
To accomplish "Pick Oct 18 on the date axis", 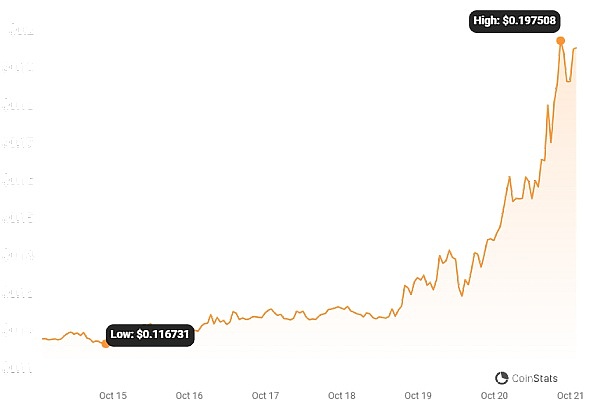I will pyautogui.click(x=342, y=396).
